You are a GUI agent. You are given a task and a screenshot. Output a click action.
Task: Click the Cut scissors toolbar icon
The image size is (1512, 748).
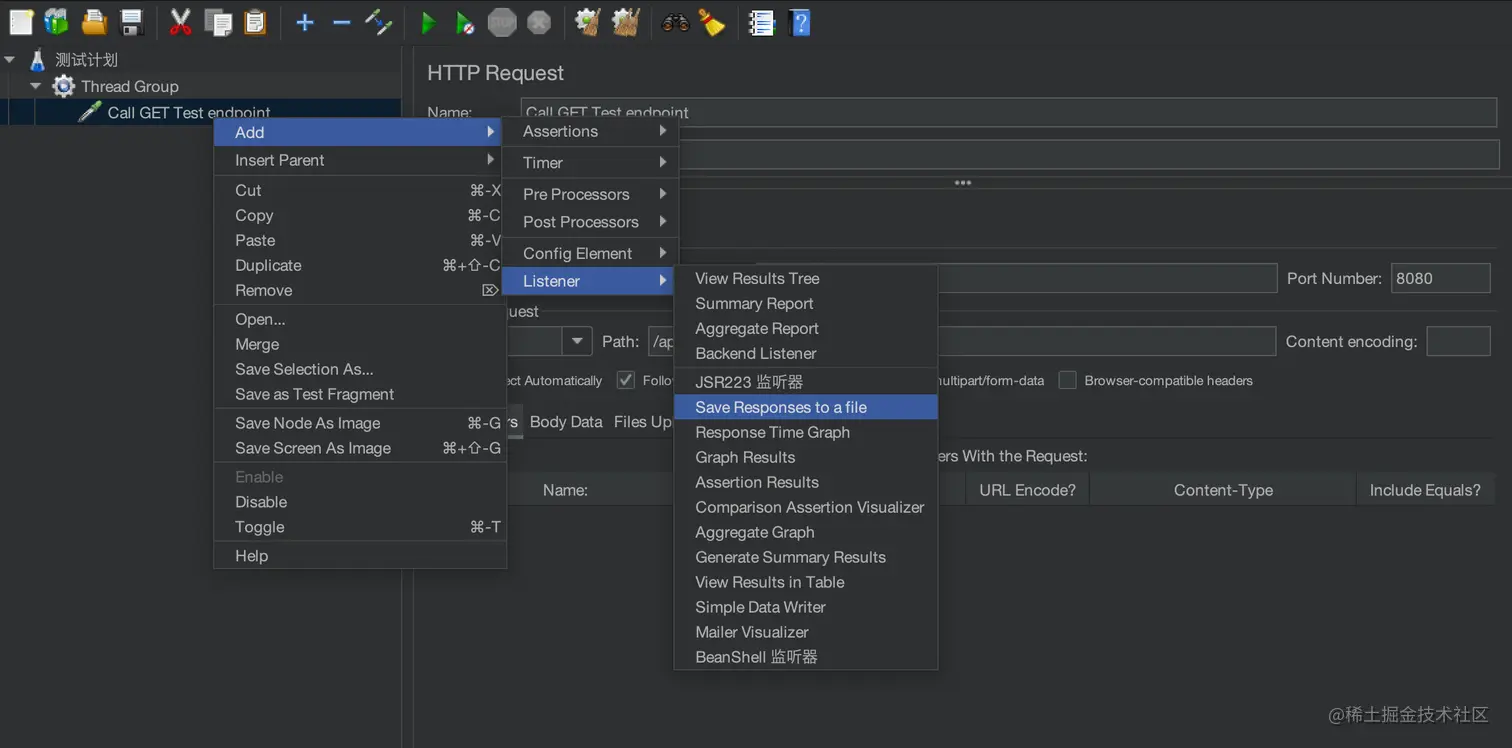click(180, 21)
